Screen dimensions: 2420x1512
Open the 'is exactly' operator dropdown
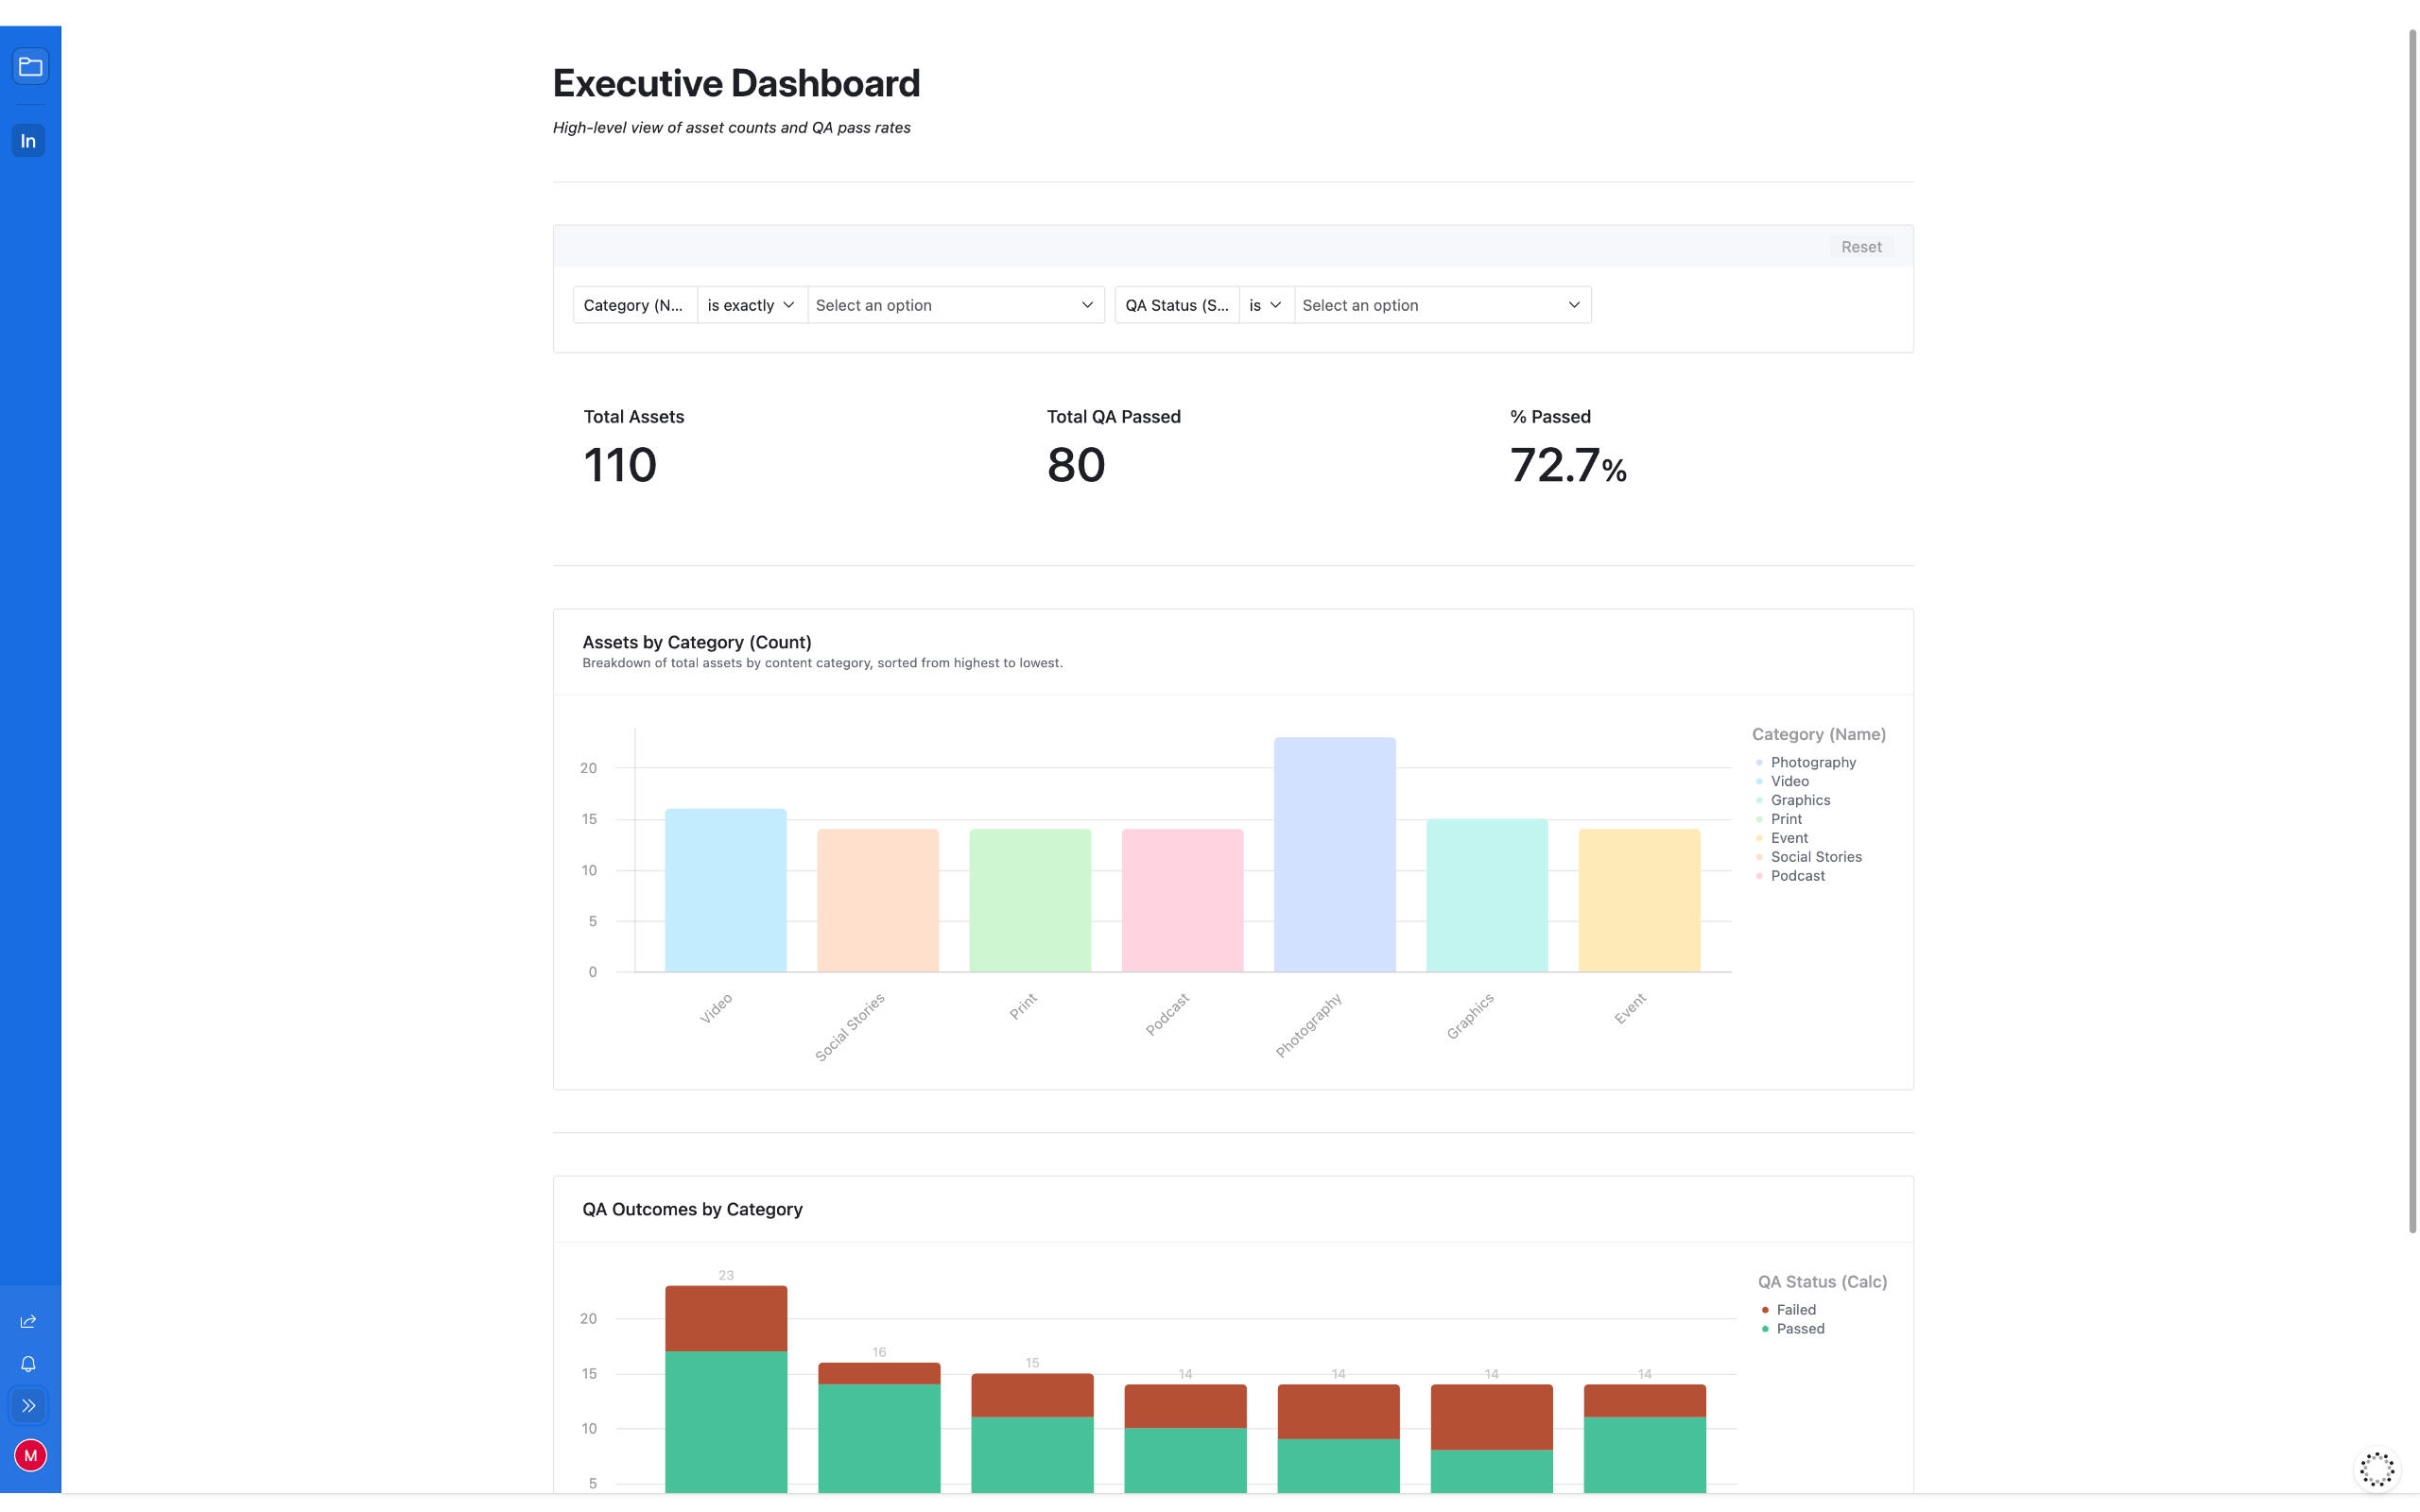pyautogui.click(x=751, y=305)
